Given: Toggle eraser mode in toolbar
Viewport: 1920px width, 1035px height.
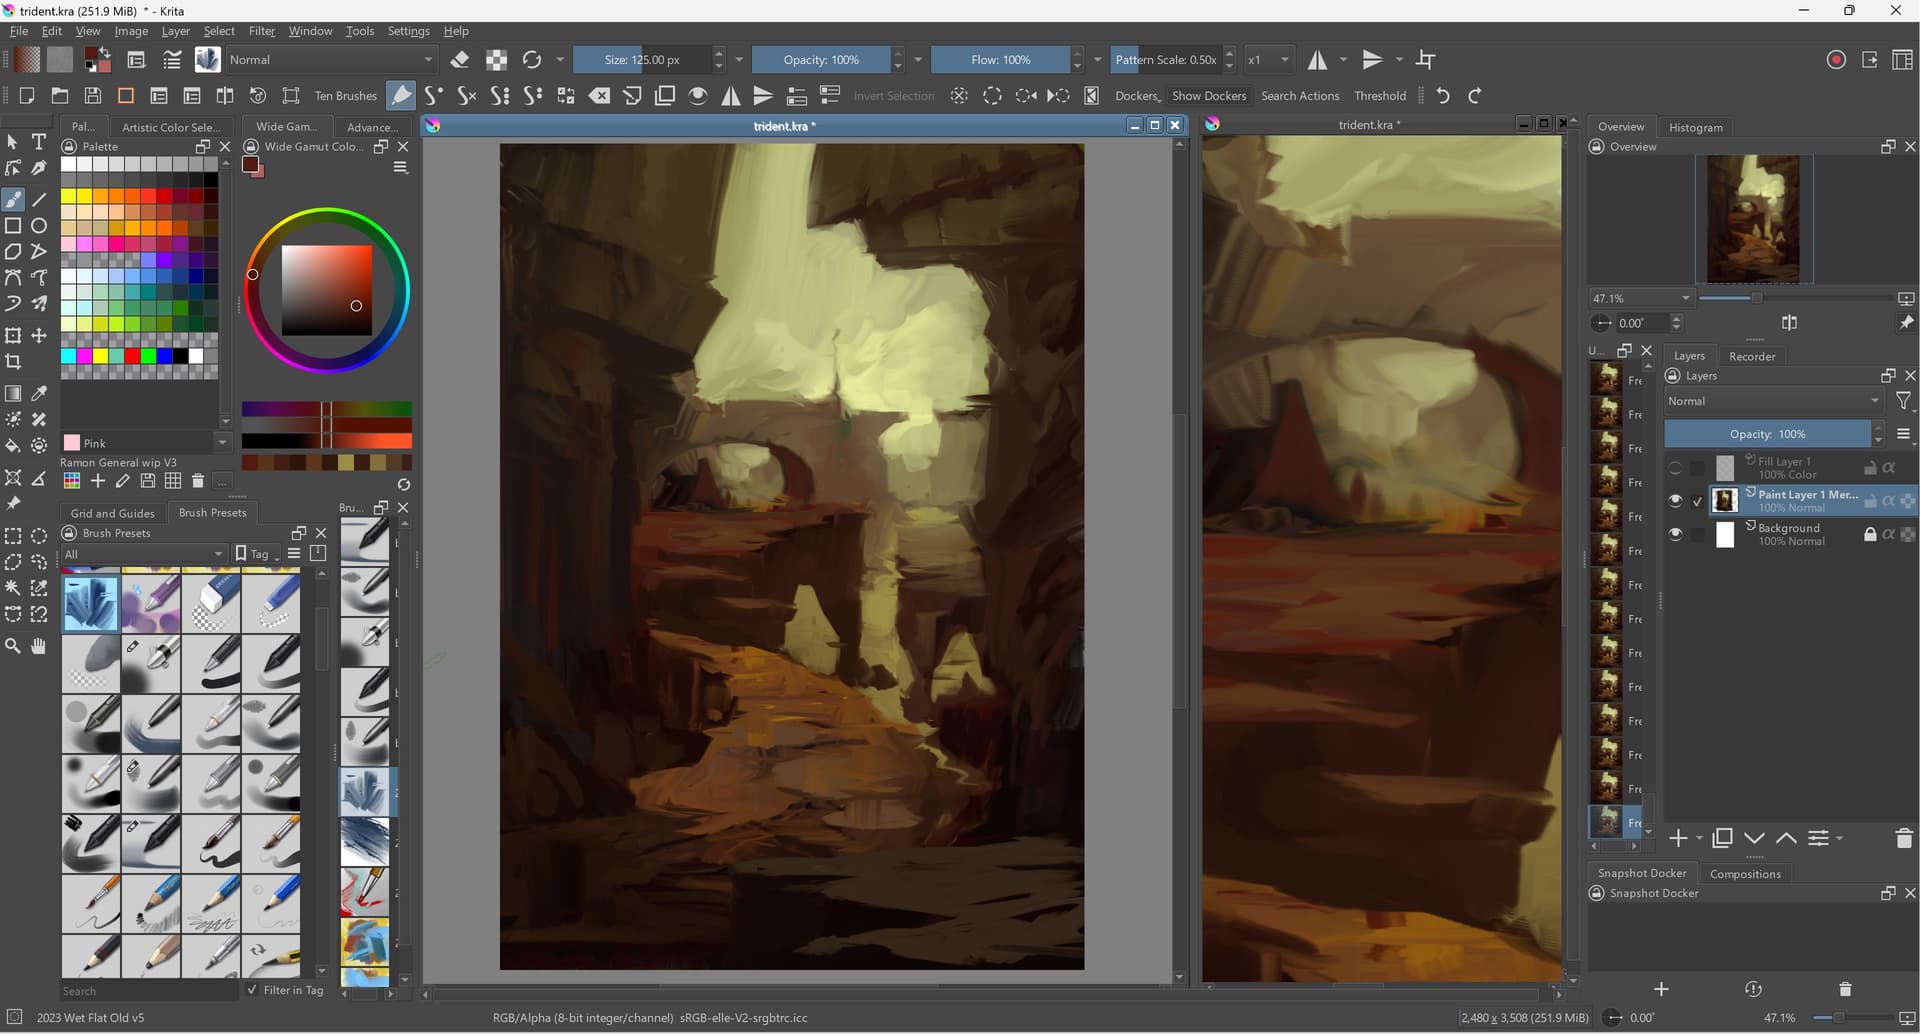Looking at the screenshot, I should click(460, 60).
